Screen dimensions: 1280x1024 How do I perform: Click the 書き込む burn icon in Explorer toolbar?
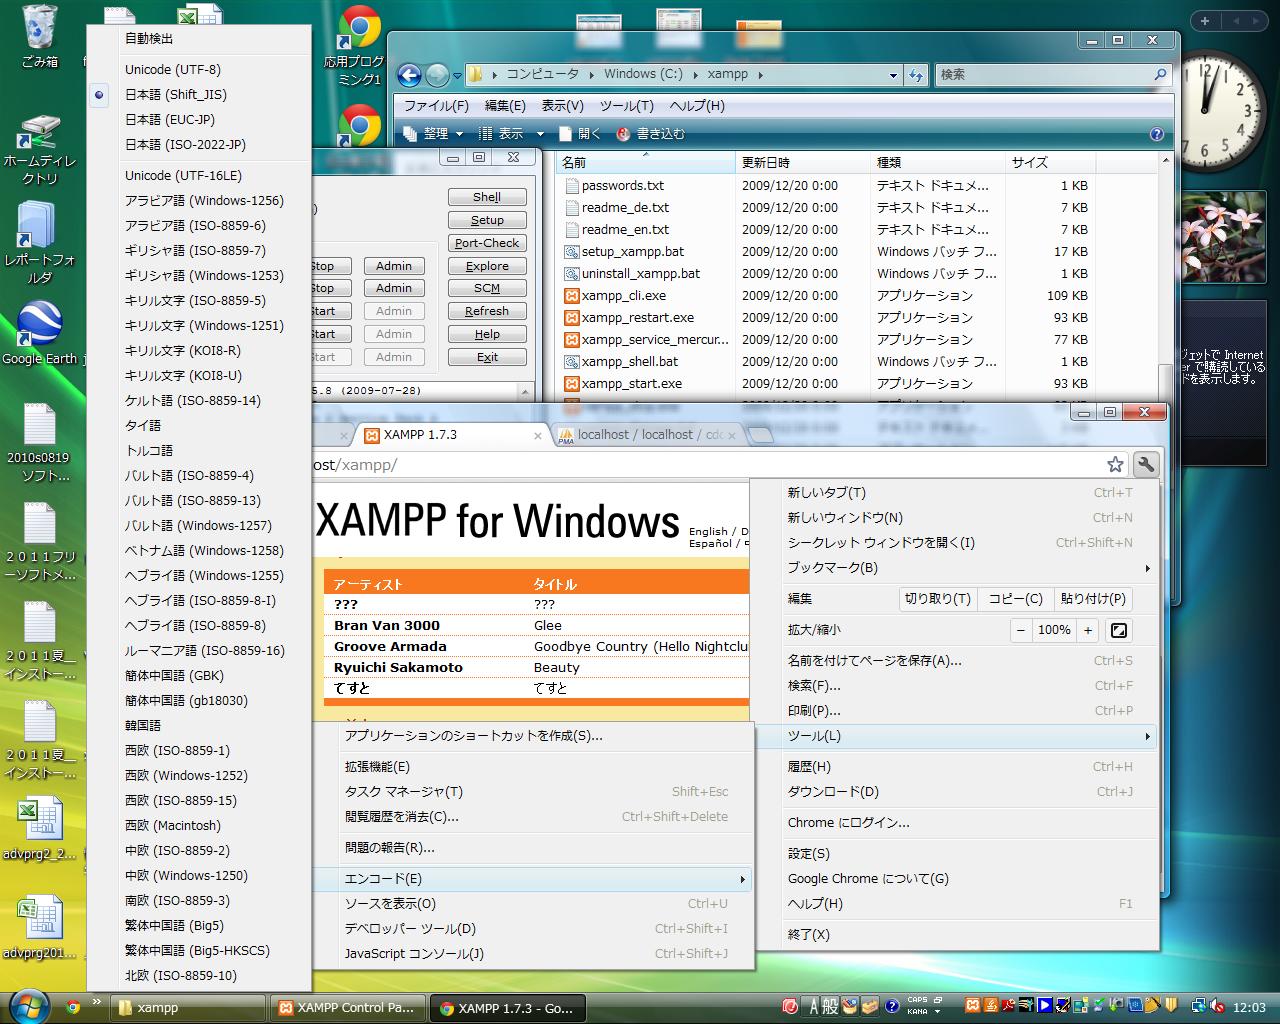click(x=624, y=134)
